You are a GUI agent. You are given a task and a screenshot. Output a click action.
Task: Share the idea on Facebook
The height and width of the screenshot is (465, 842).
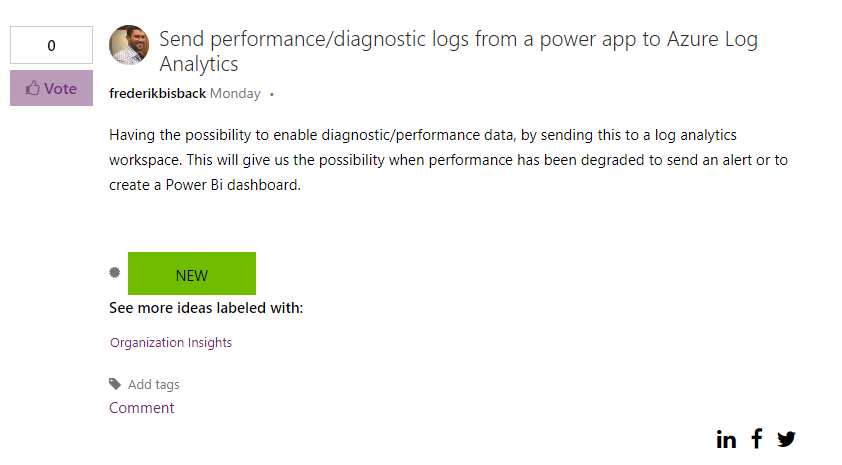757,438
